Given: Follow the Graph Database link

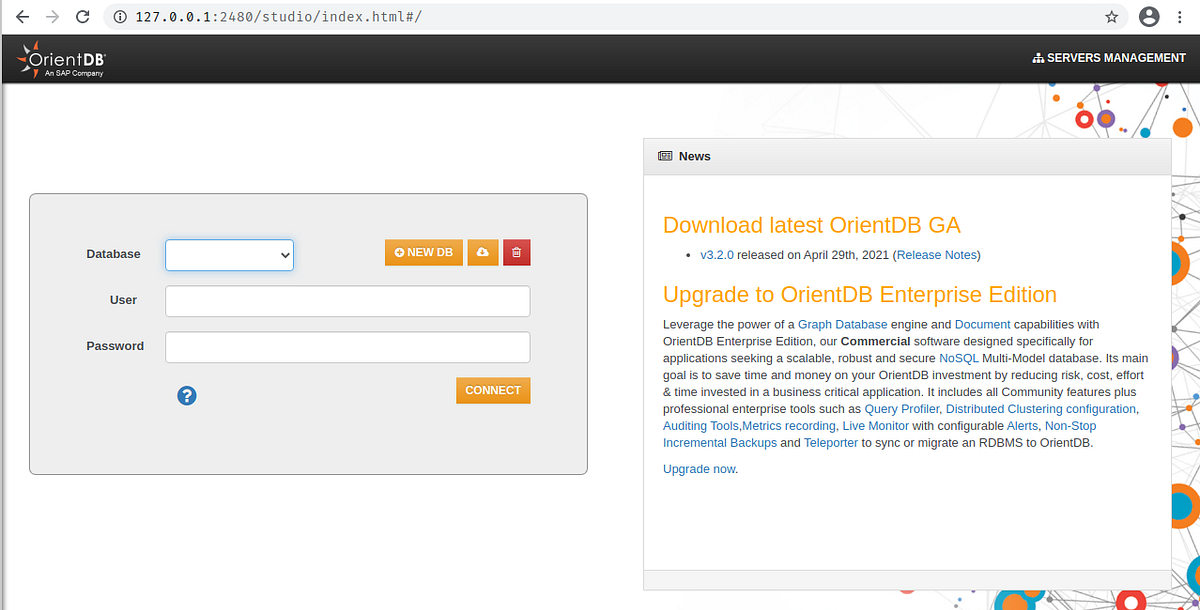Looking at the screenshot, I should click(842, 324).
